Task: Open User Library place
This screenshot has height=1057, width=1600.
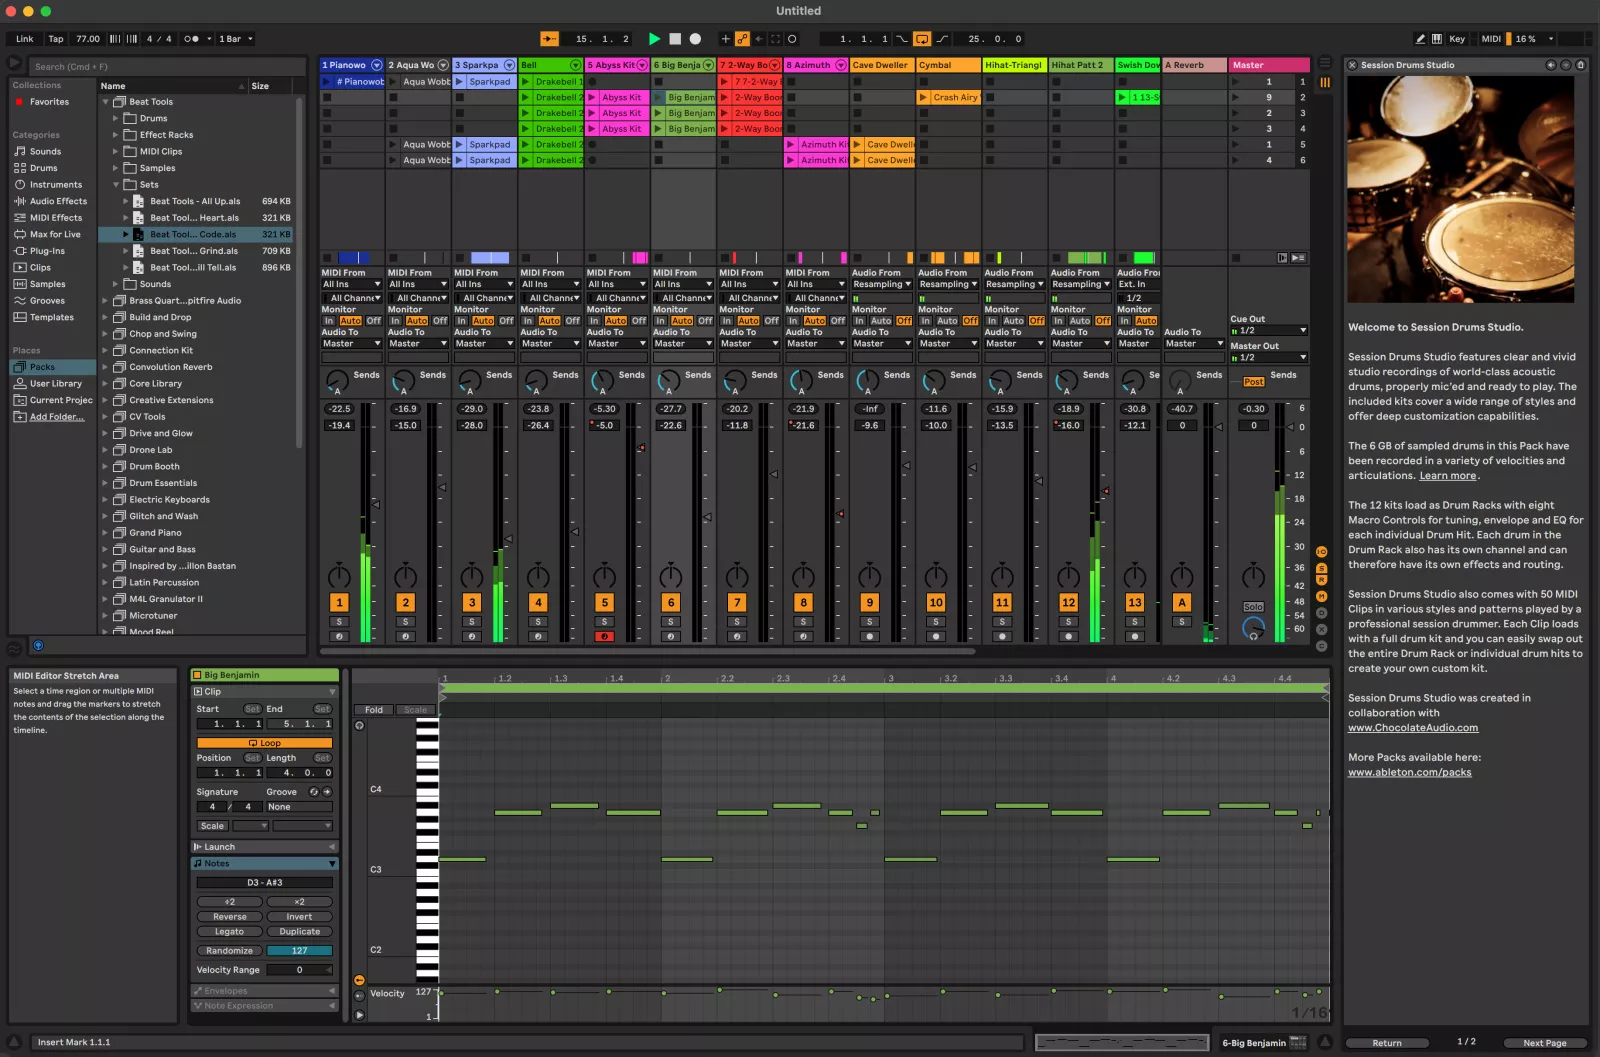Action: [56, 384]
